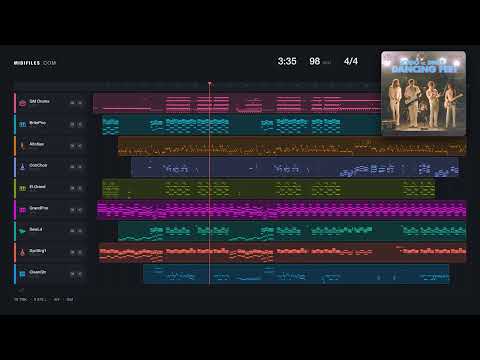Select the GrandPno track name
The height and width of the screenshot is (360, 480).
tap(39, 208)
